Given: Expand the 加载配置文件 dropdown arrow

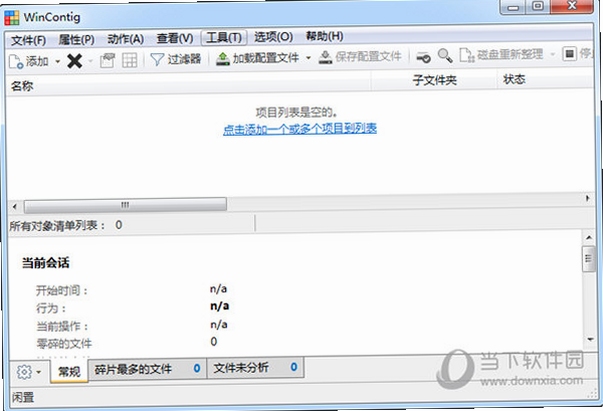Looking at the screenshot, I should tap(308, 58).
